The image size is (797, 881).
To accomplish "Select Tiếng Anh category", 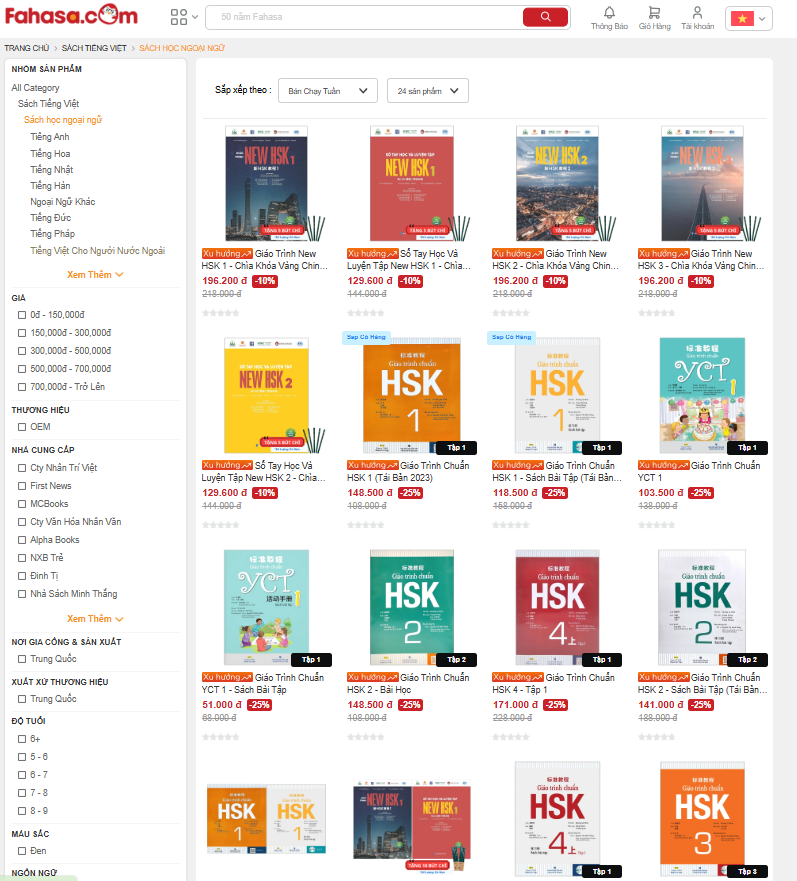I will (x=50, y=137).
